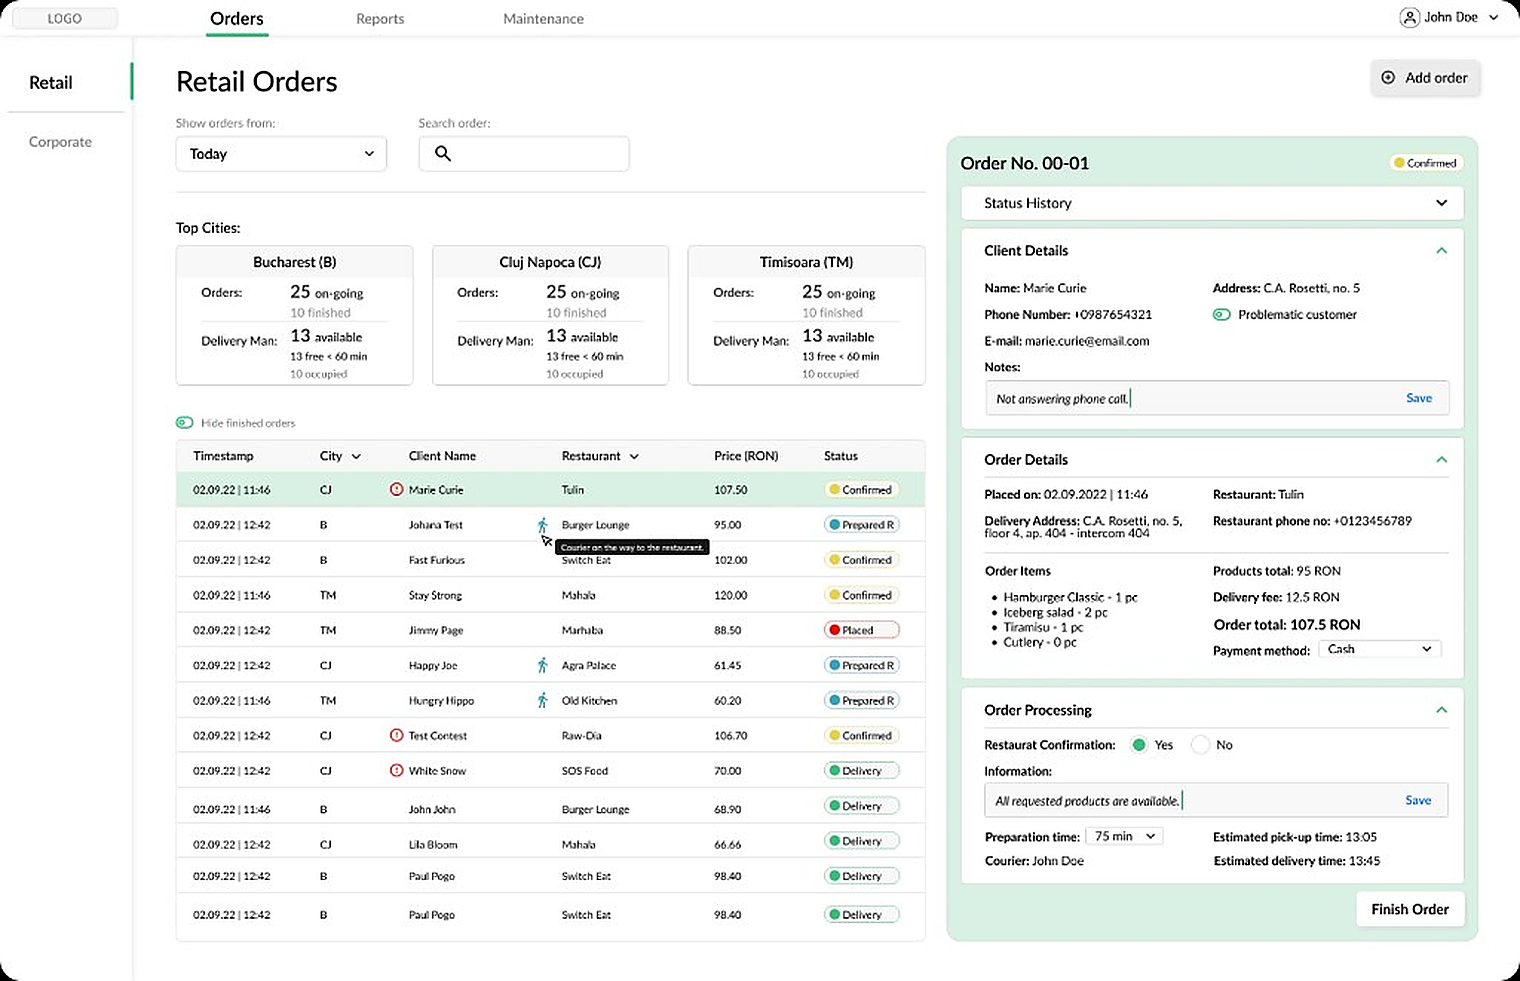1520x981 pixels.
Task: Save the order Information field
Action: (x=1418, y=800)
